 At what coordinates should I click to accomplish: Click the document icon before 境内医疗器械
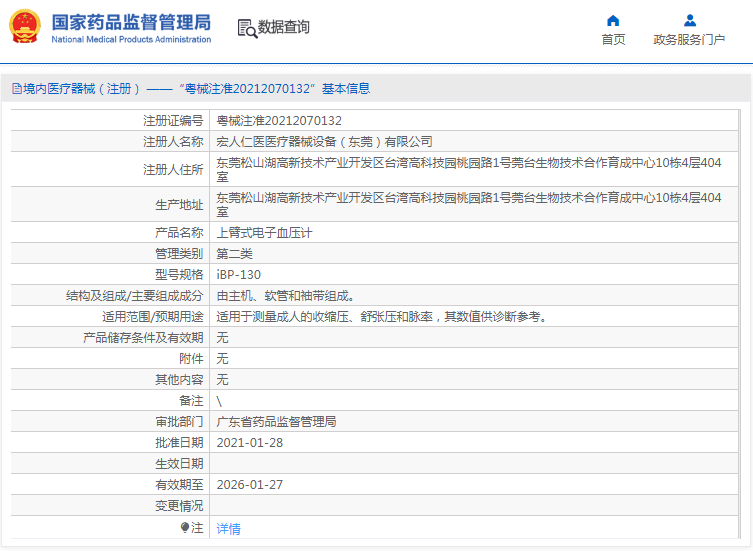17,88
